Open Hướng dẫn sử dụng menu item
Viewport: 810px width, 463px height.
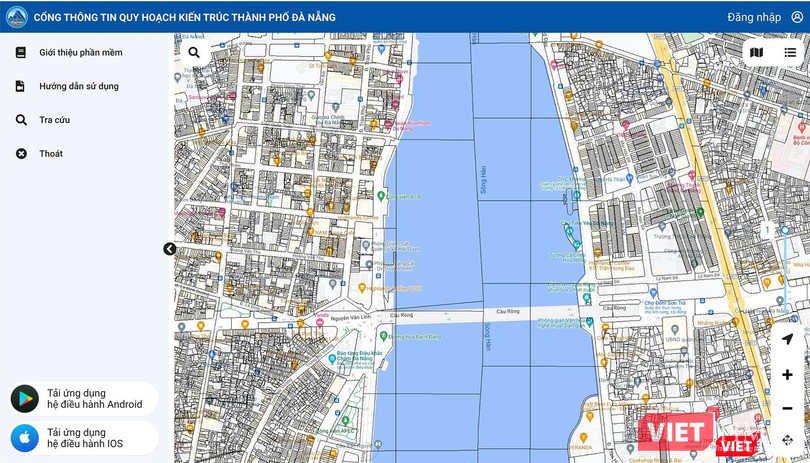tap(78, 86)
